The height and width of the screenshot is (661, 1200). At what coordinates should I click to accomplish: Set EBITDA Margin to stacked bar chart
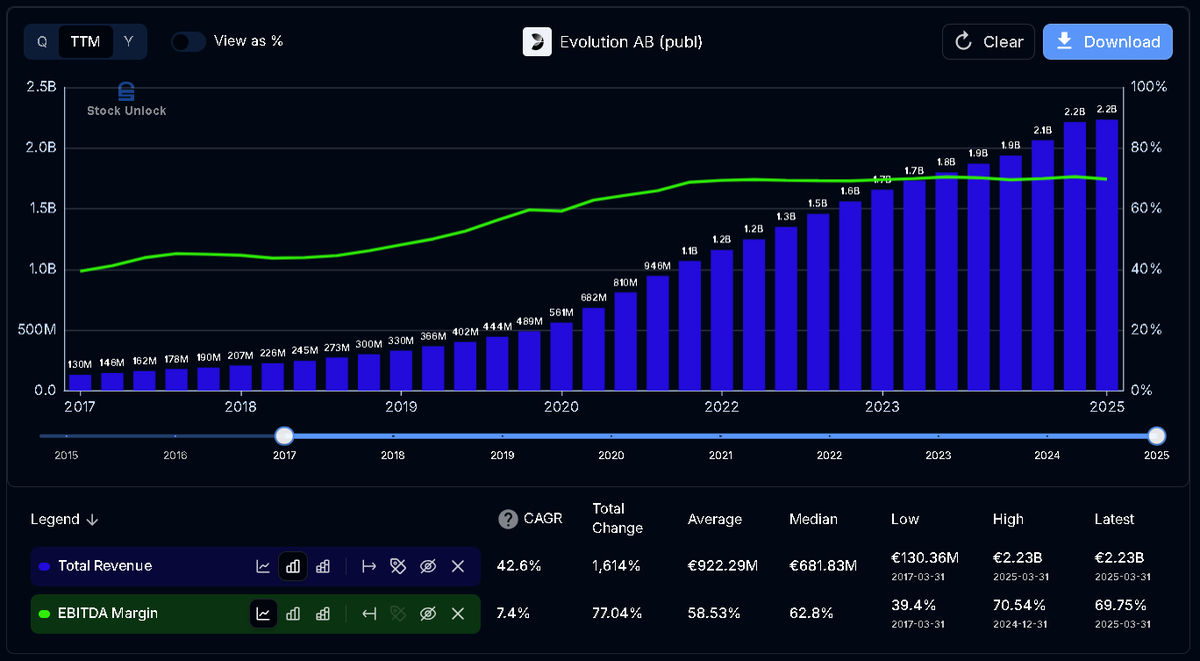click(x=323, y=613)
